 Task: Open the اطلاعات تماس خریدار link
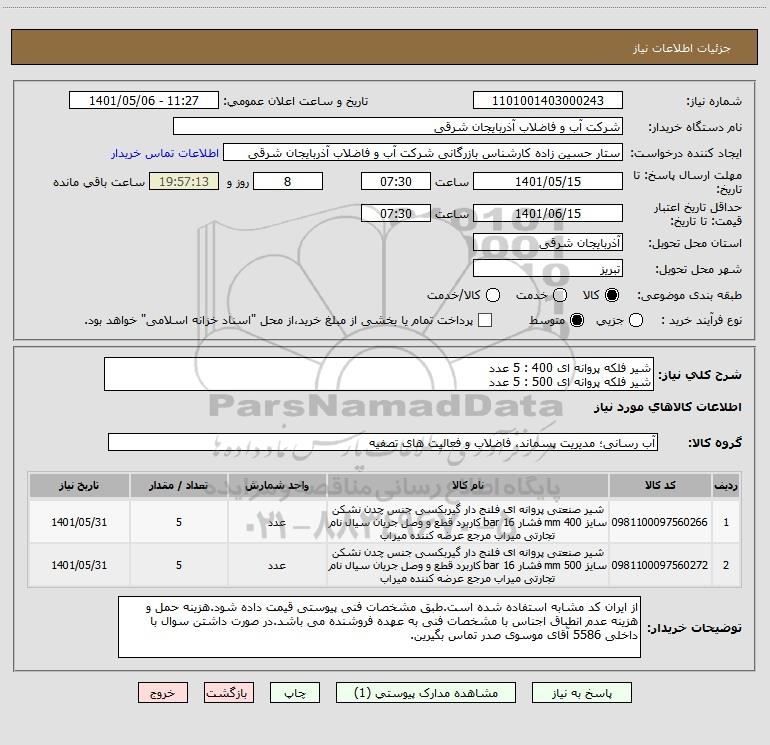click(165, 153)
